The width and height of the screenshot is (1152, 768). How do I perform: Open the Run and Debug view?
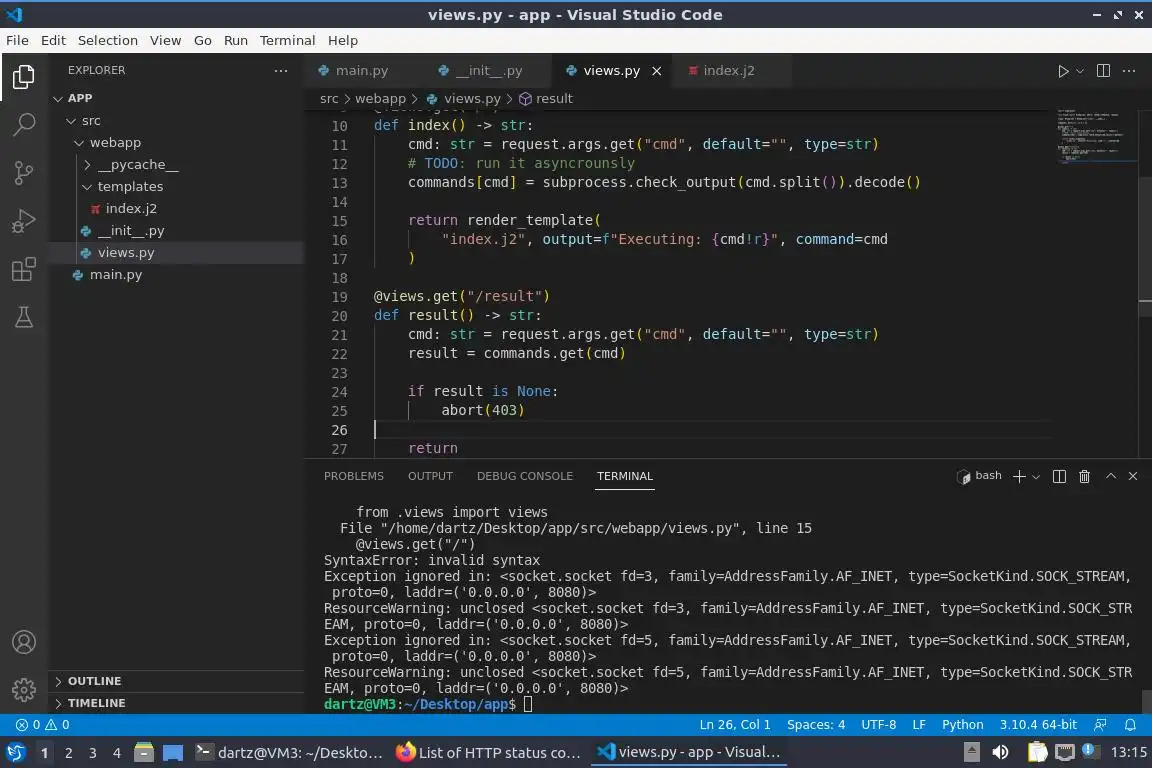tap(24, 221)
